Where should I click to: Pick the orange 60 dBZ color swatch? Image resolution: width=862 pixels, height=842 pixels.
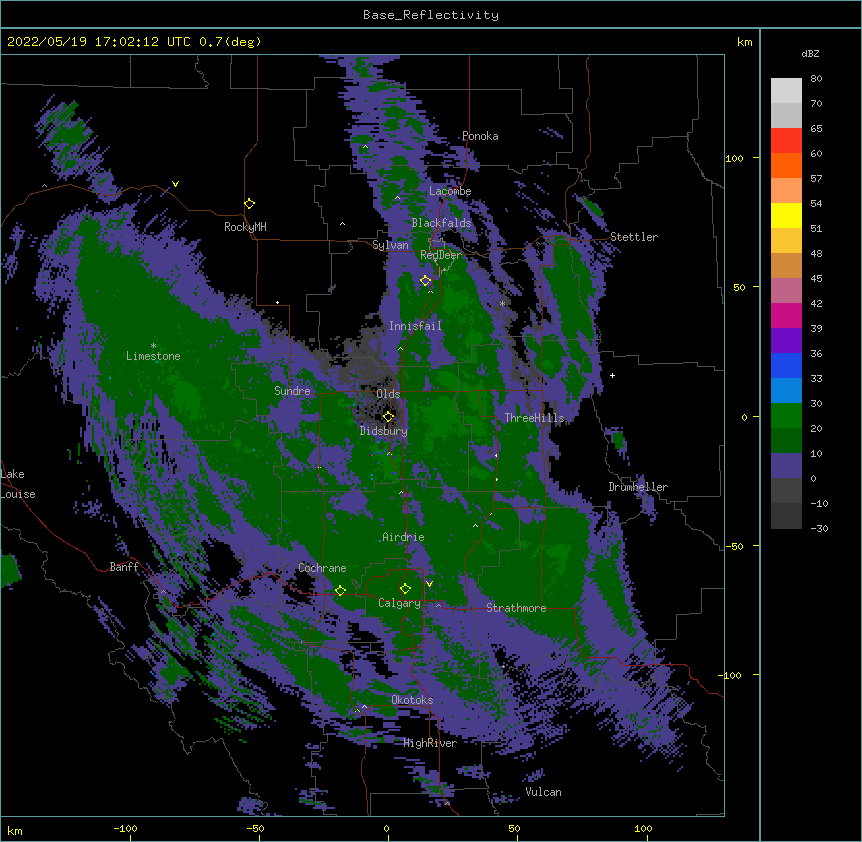(x=786, y=165)
